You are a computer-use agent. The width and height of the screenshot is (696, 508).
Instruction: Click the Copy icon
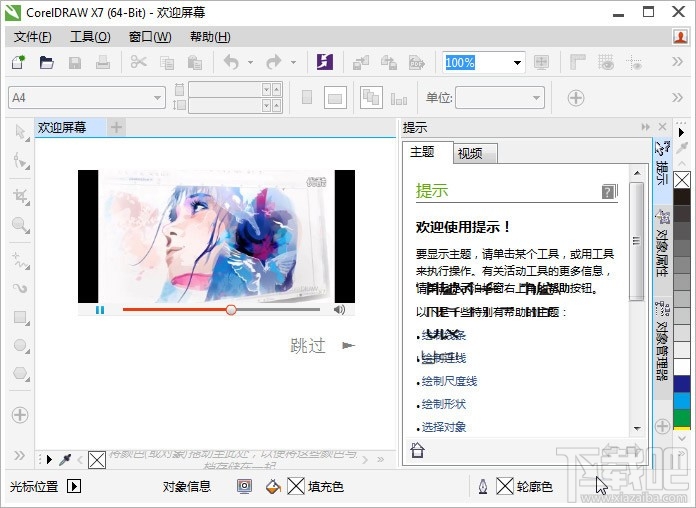click(167, 63)
